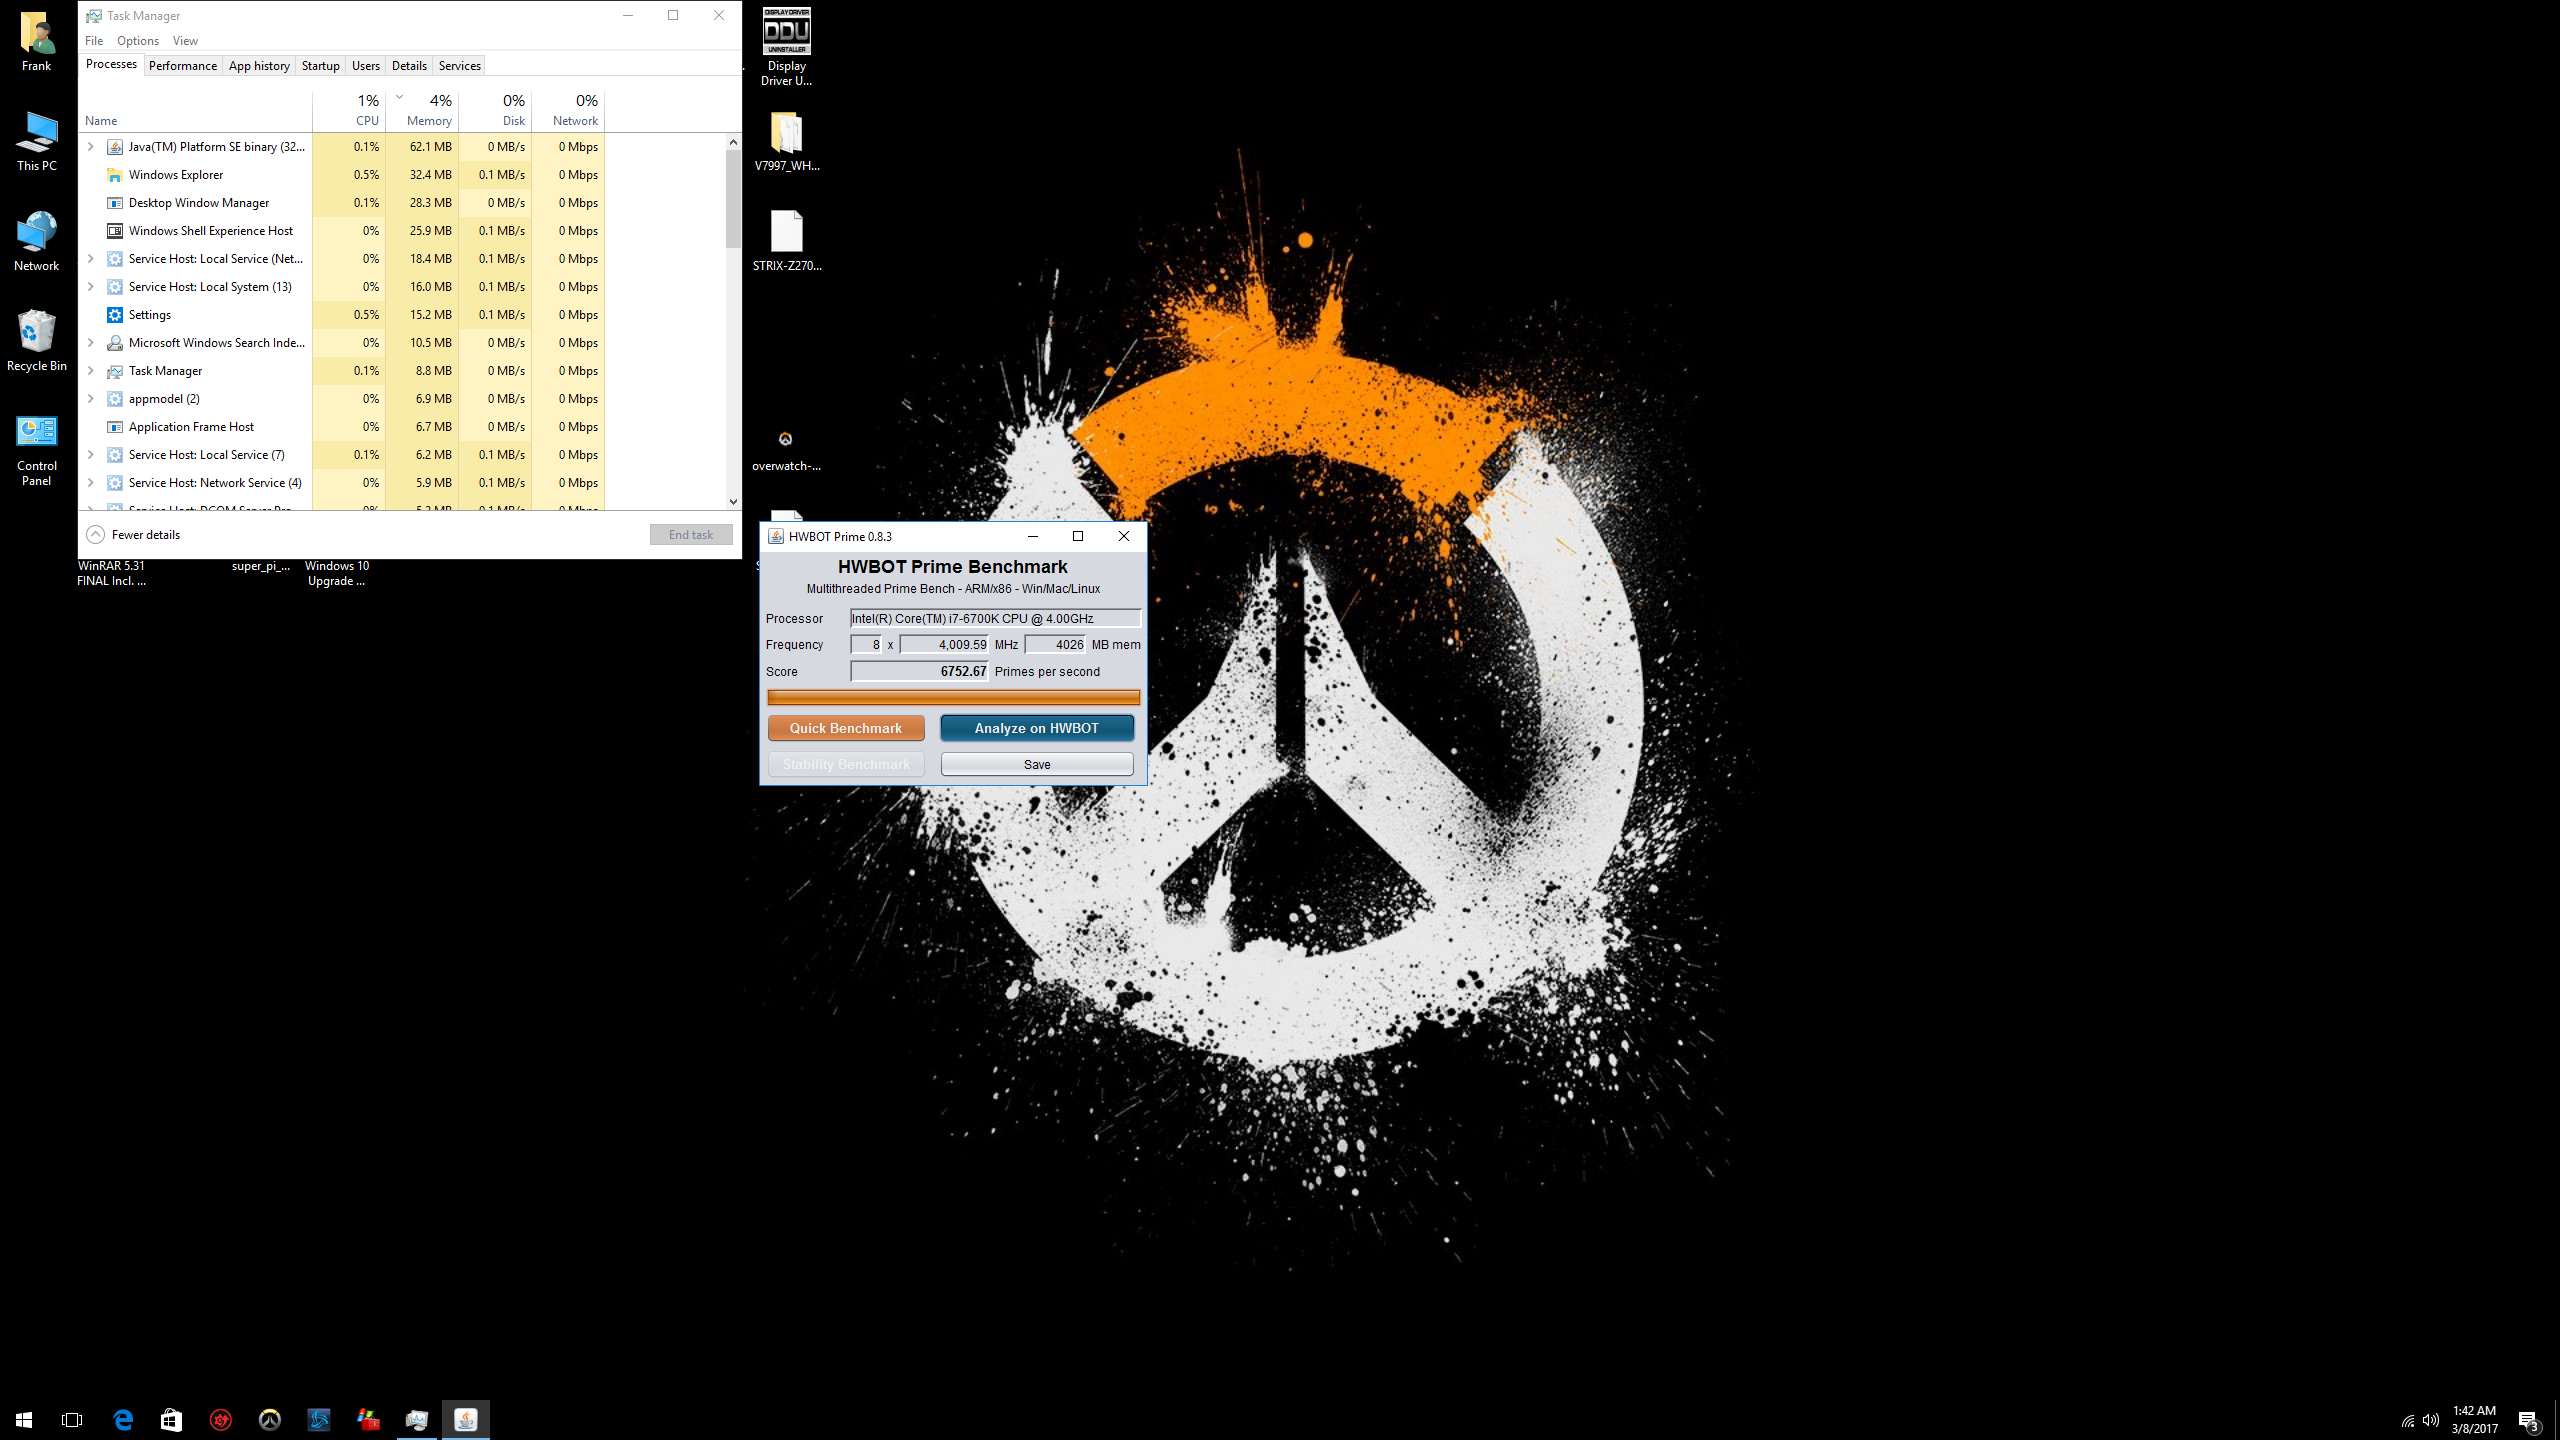Switch to the Users tab
2560x1440 pixels.
pos(366,66)
